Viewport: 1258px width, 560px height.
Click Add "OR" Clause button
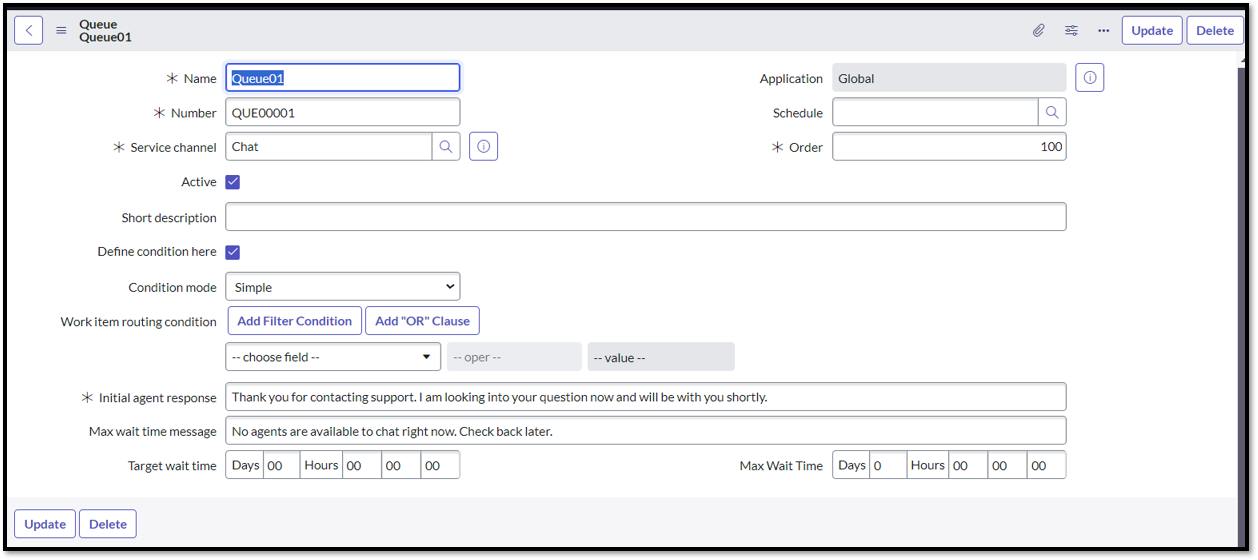click(423, 321)
